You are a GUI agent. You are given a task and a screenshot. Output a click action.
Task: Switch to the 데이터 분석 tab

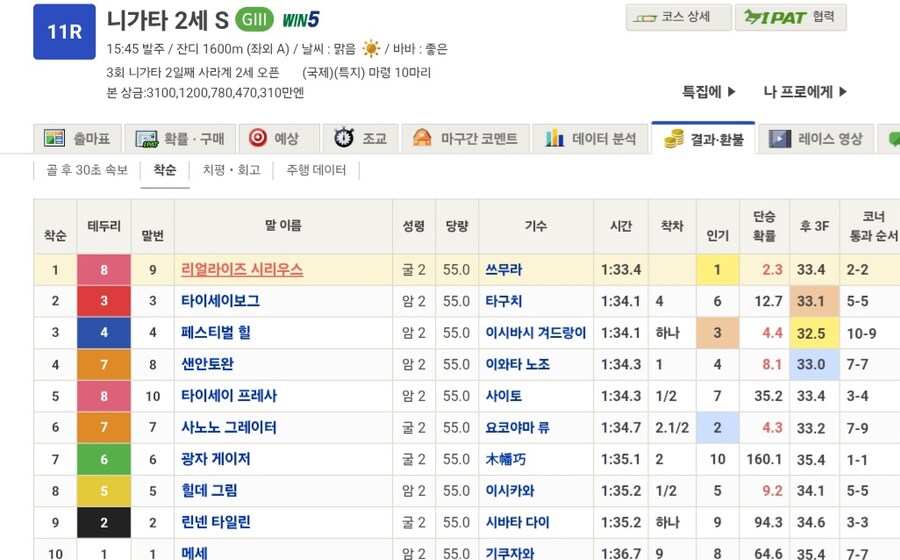(x=591, y=138)
